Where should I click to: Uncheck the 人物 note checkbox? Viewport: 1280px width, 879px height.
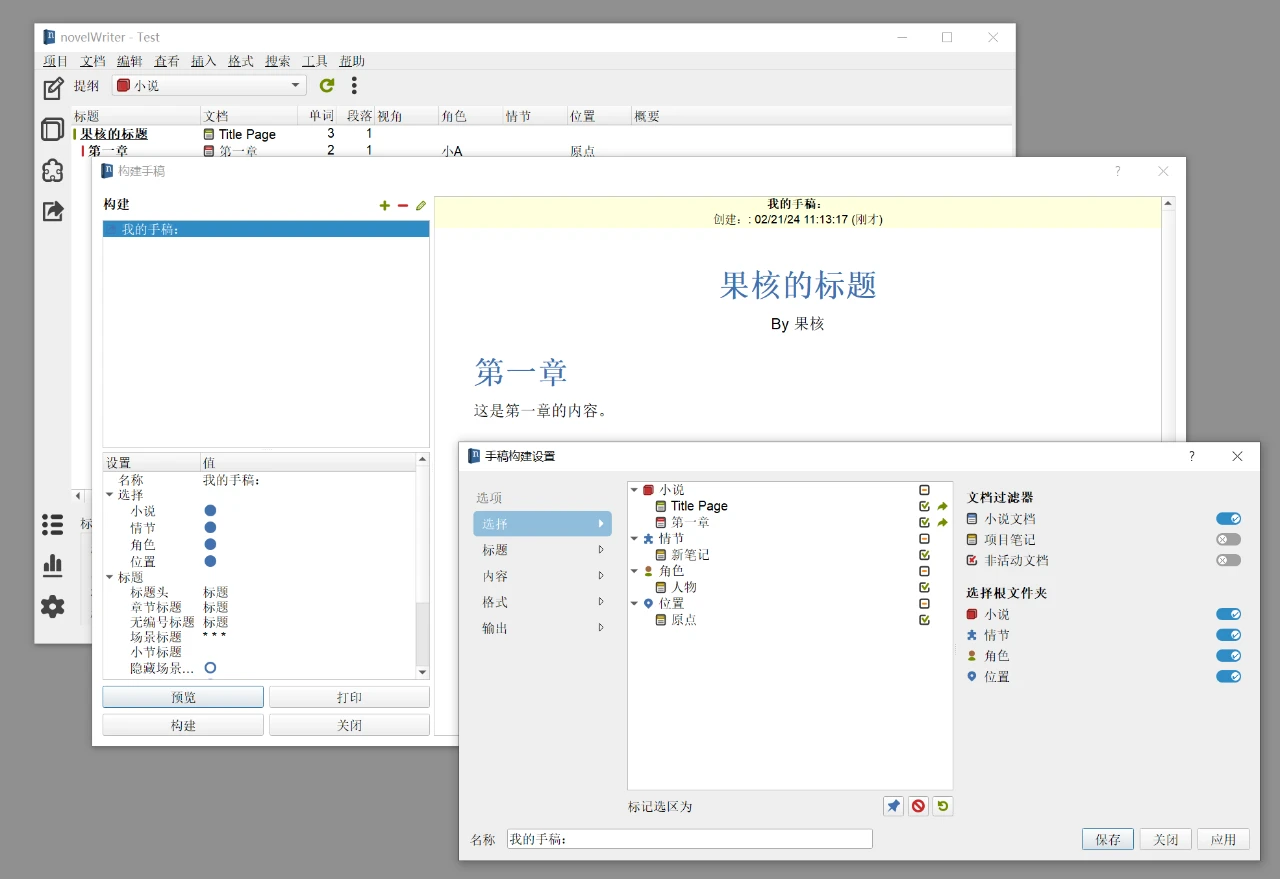pos(924,587)
